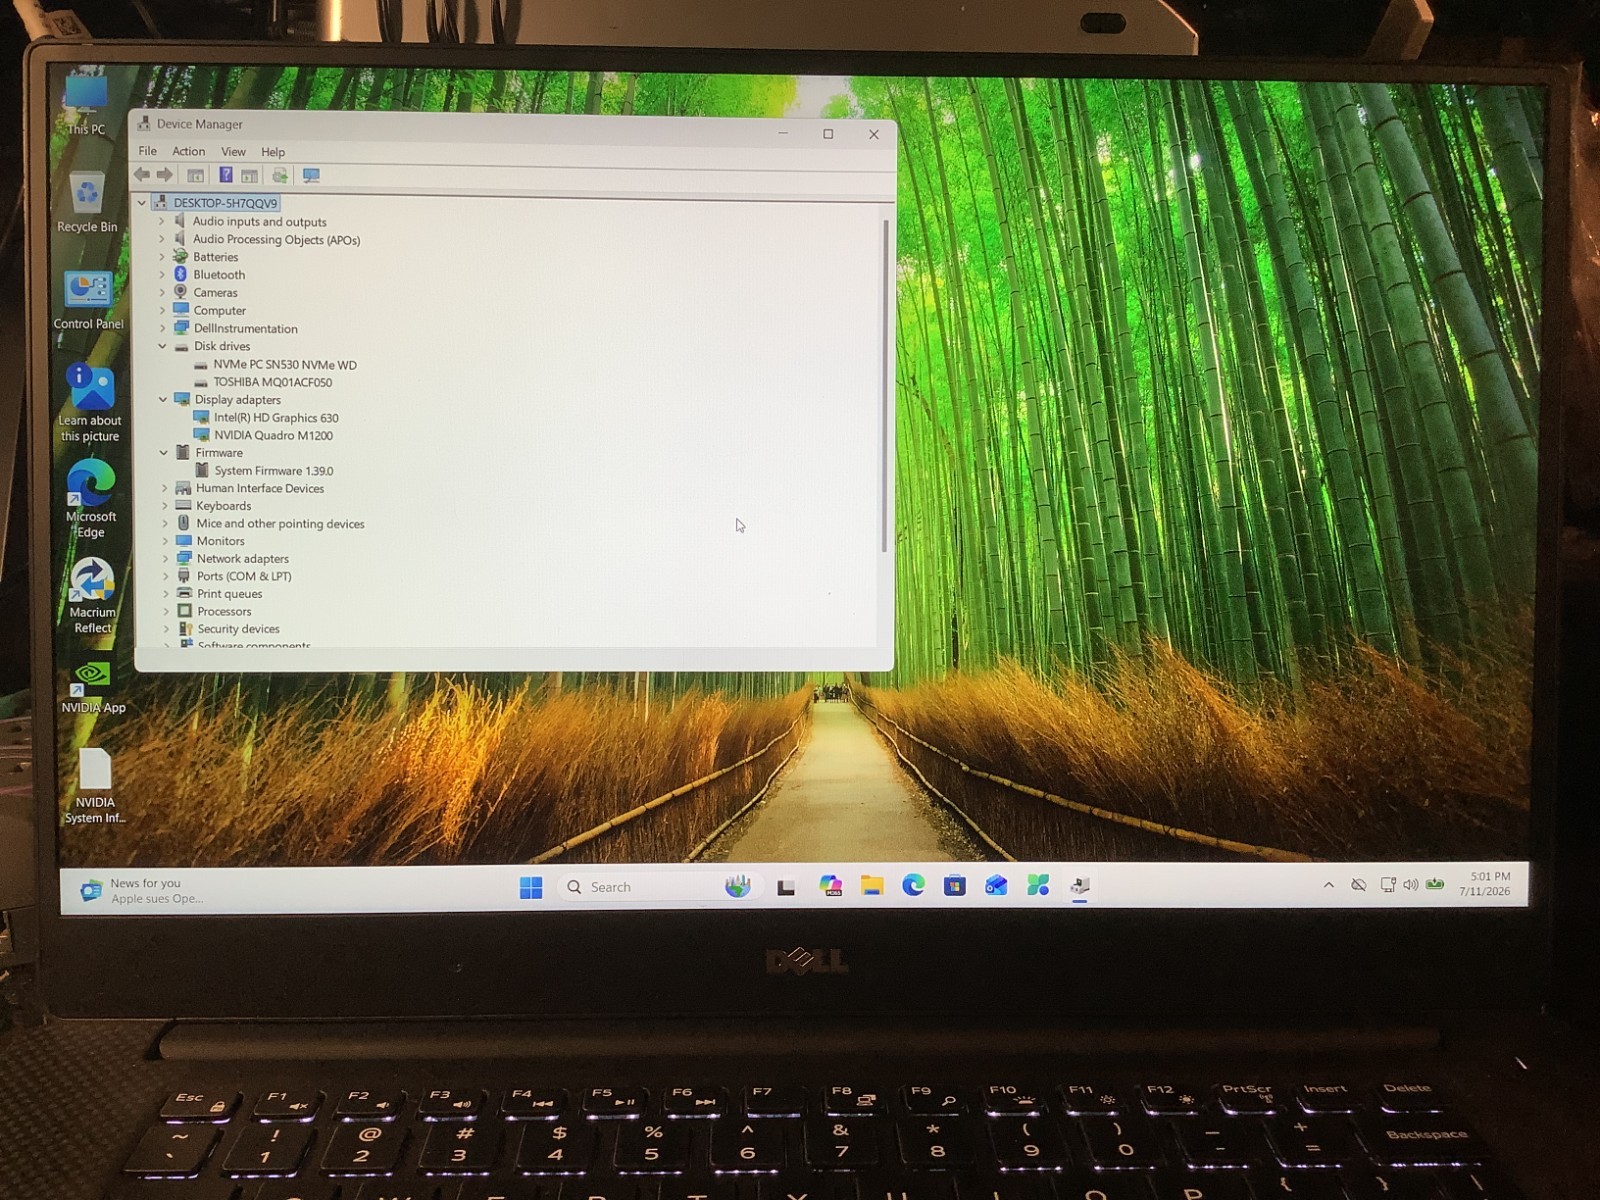Open the Windows Start button

tap(531, 887)
